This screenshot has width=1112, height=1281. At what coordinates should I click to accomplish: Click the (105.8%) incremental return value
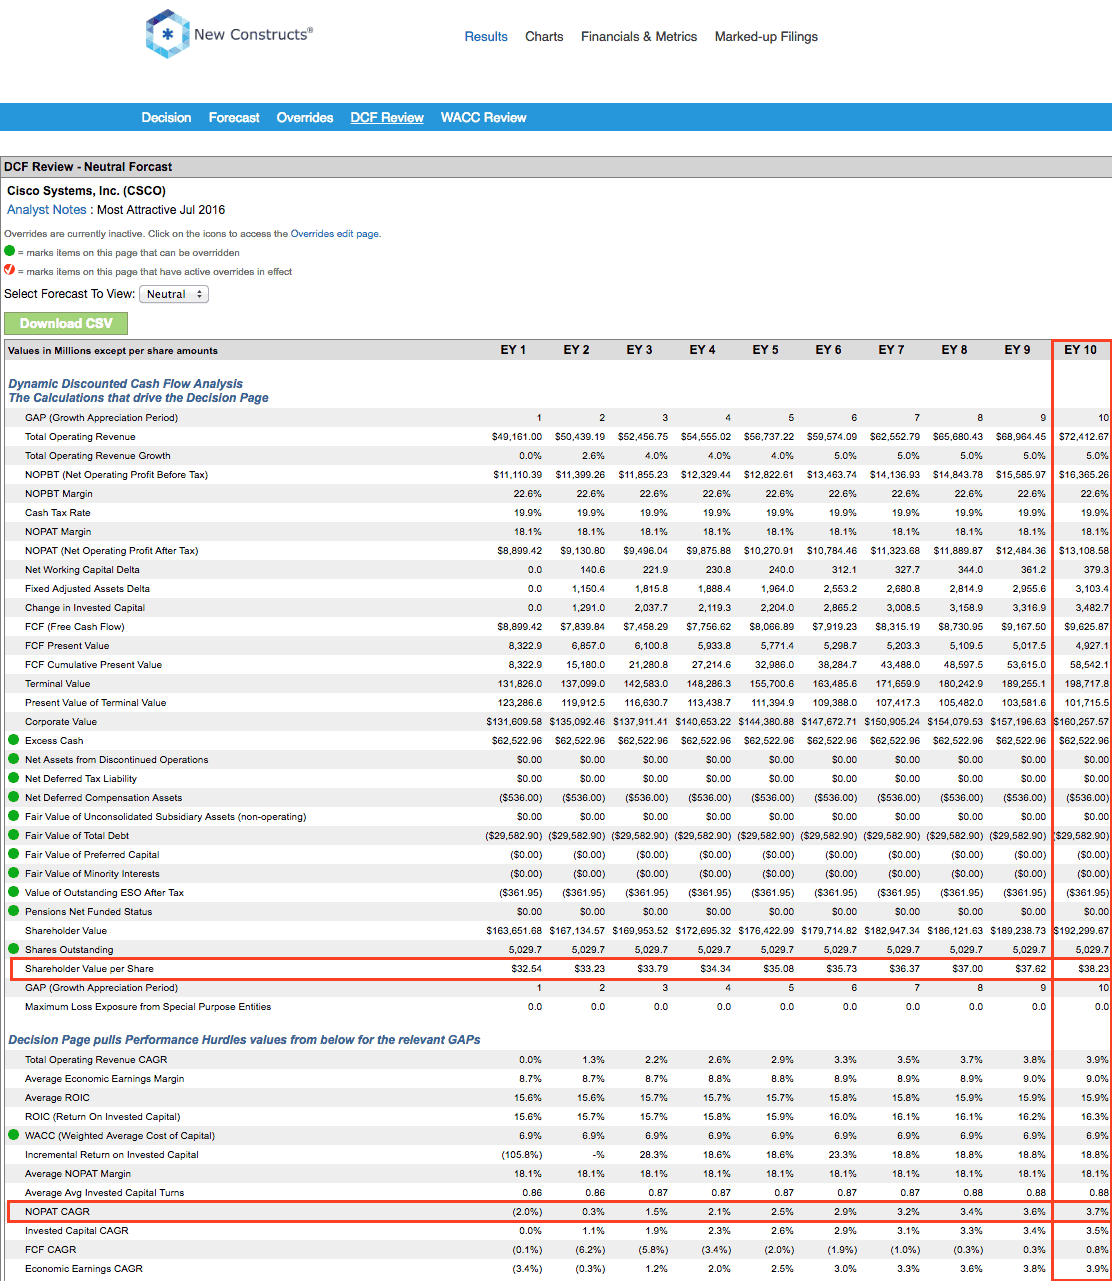click(x=523, y=1154)
